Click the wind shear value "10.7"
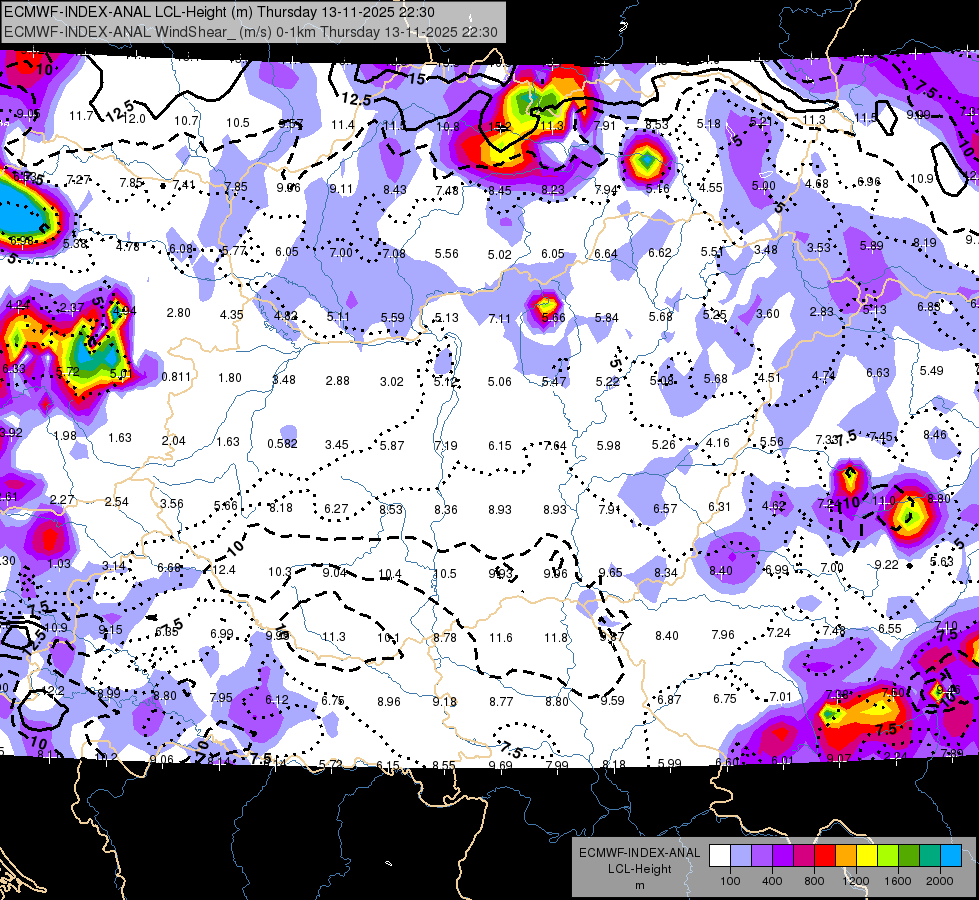 [186, 121]
